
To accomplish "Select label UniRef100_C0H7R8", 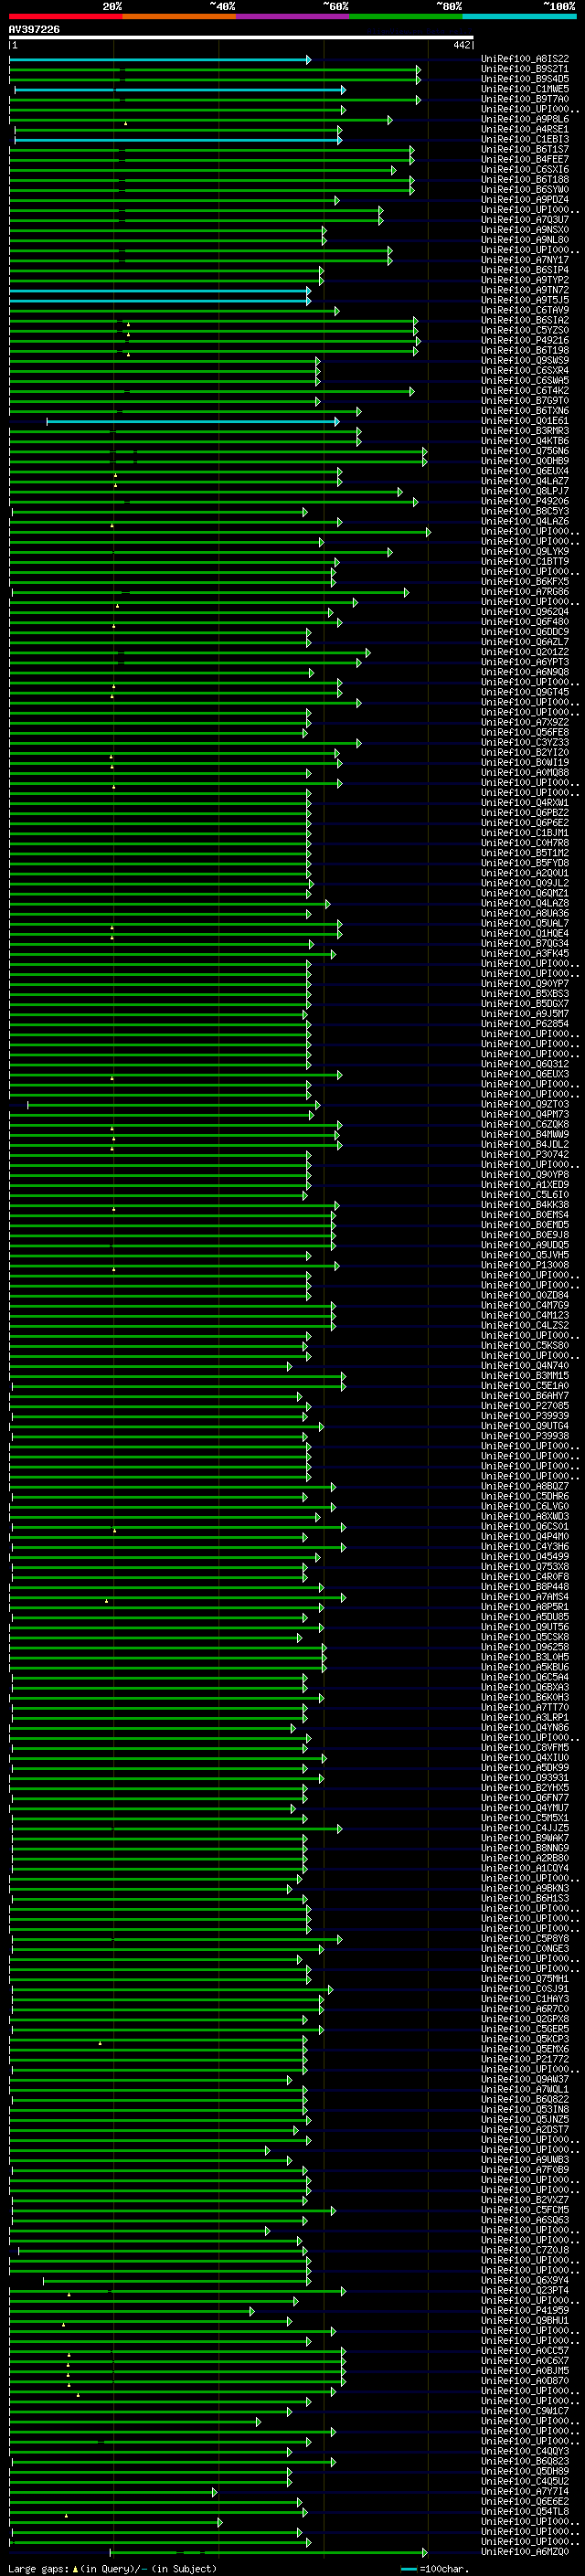I will point(525,843).
